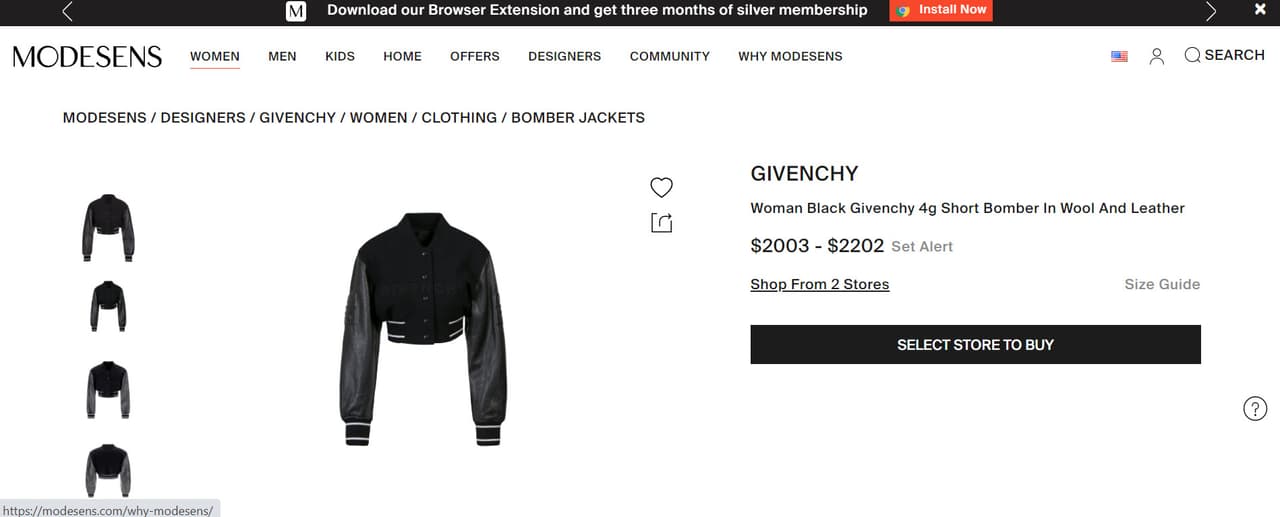Screen dimensions: 1280x517
Task: Open the user account icon
Action: click(x=1157, y=56)
